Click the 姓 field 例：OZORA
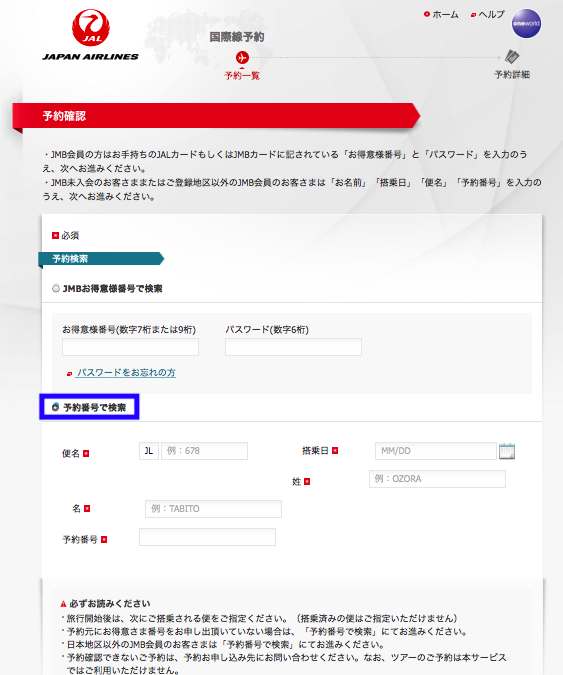 point(437,479)
